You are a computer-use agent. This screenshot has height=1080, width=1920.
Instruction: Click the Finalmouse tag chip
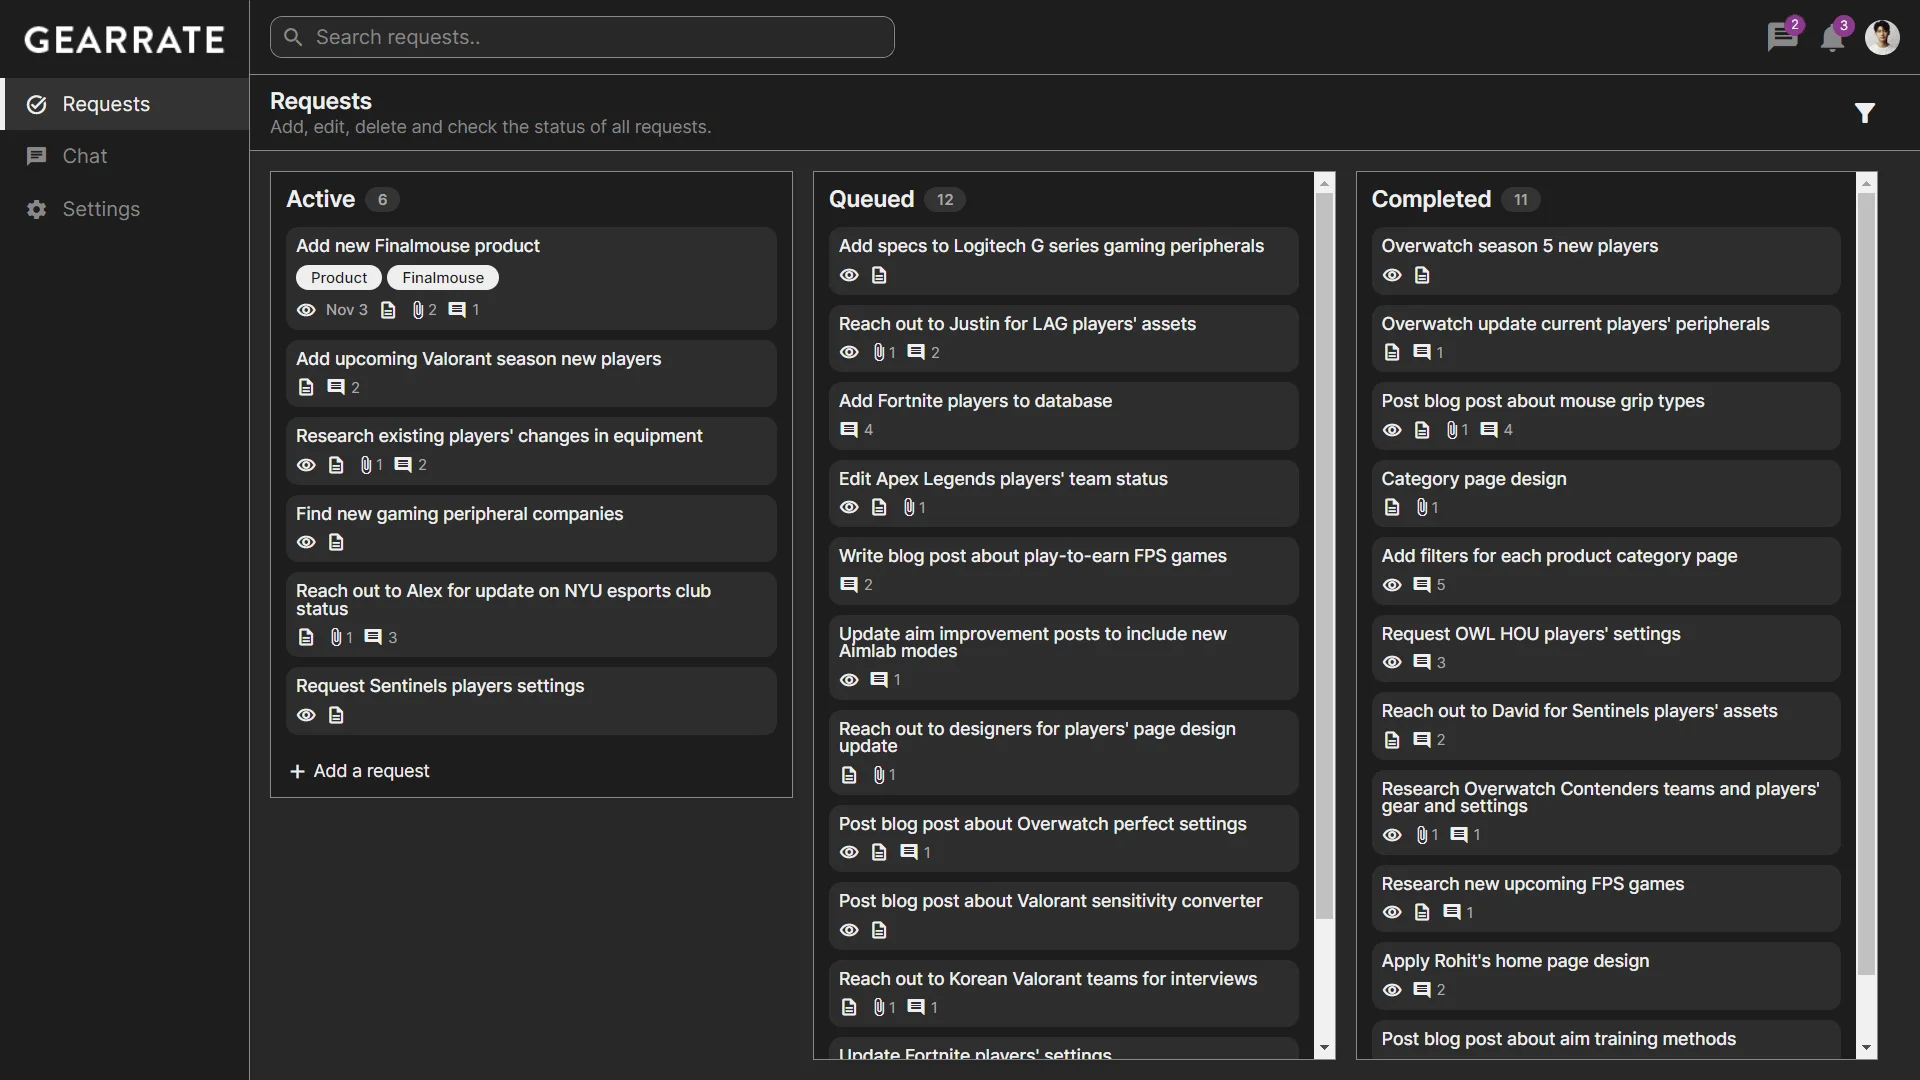click(443, 278)
